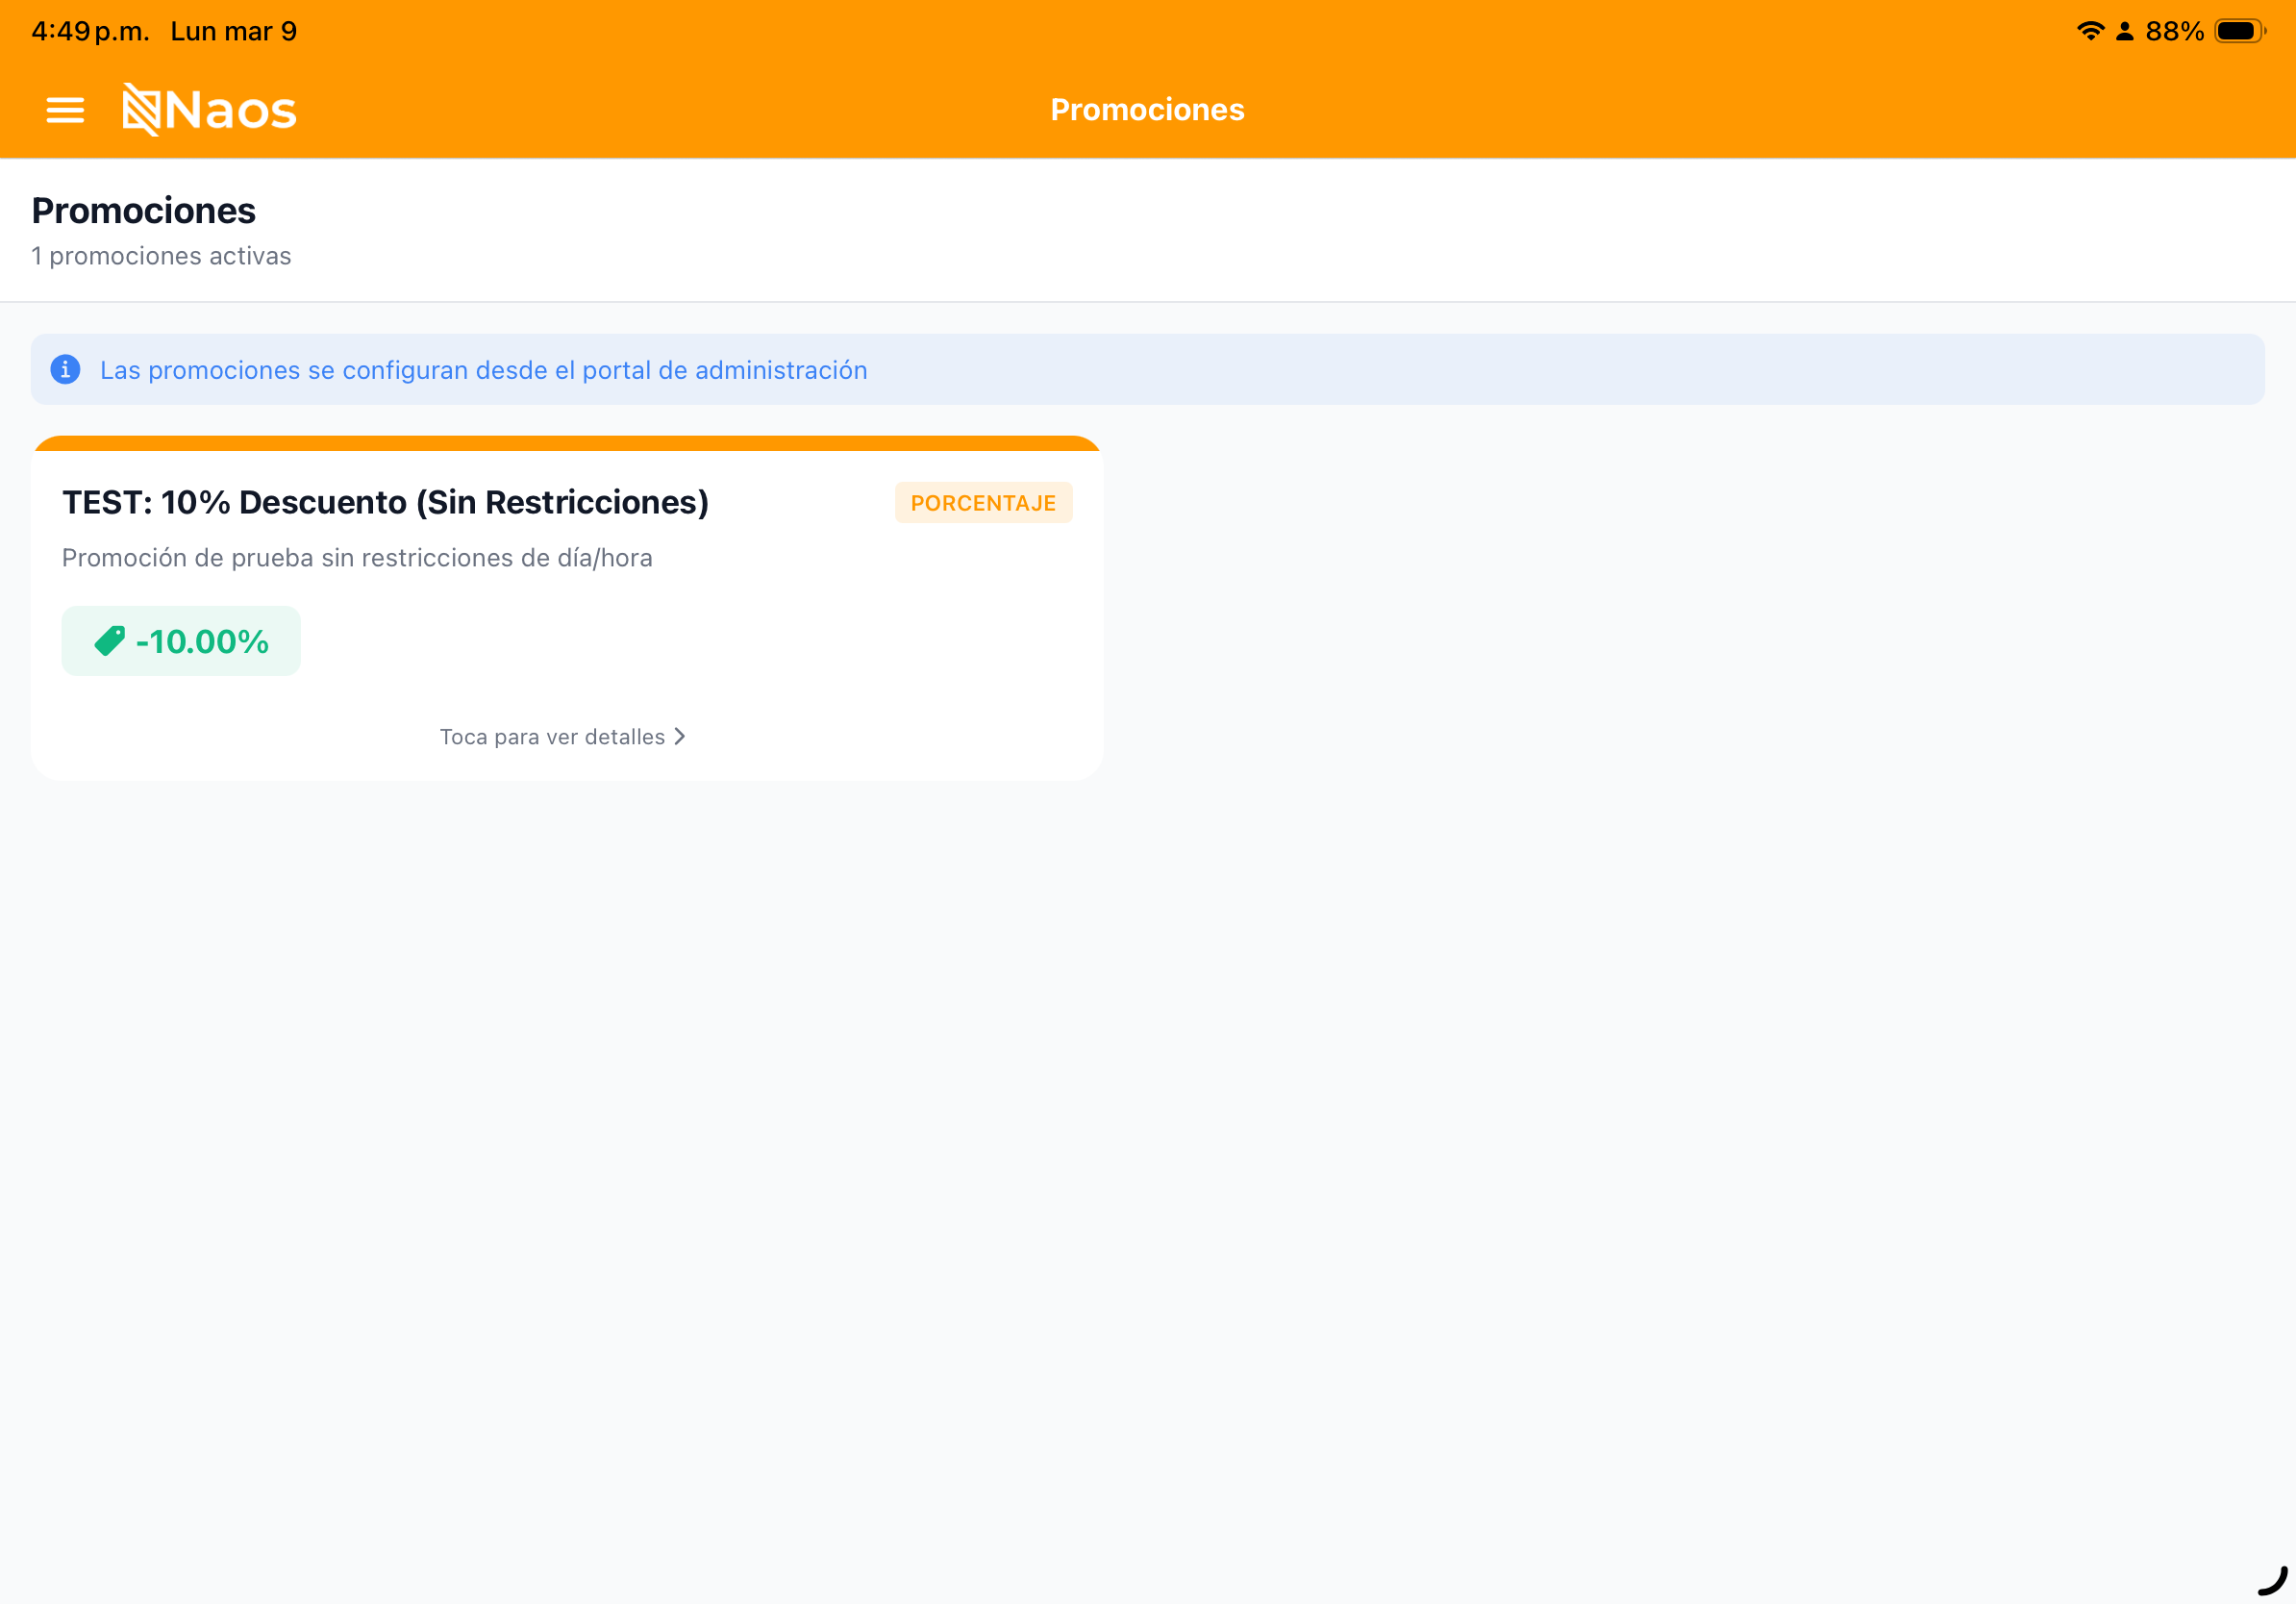Viewport: 2296px width, 1604px height.
Task: Toggle the -10.00% discount badge
Action: [x=181, y=640]
